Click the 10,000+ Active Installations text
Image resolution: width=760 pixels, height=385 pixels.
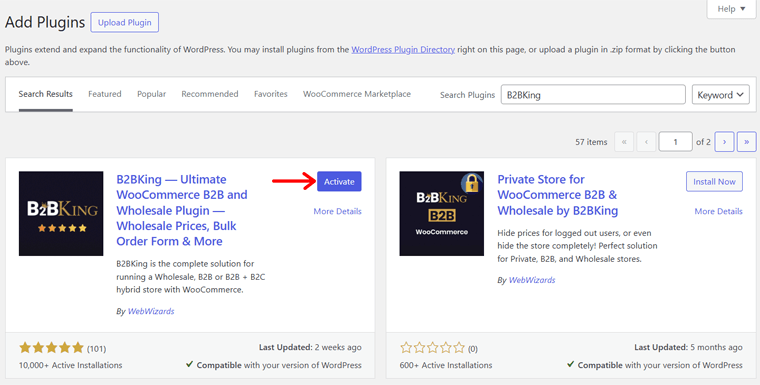point(71,365)
